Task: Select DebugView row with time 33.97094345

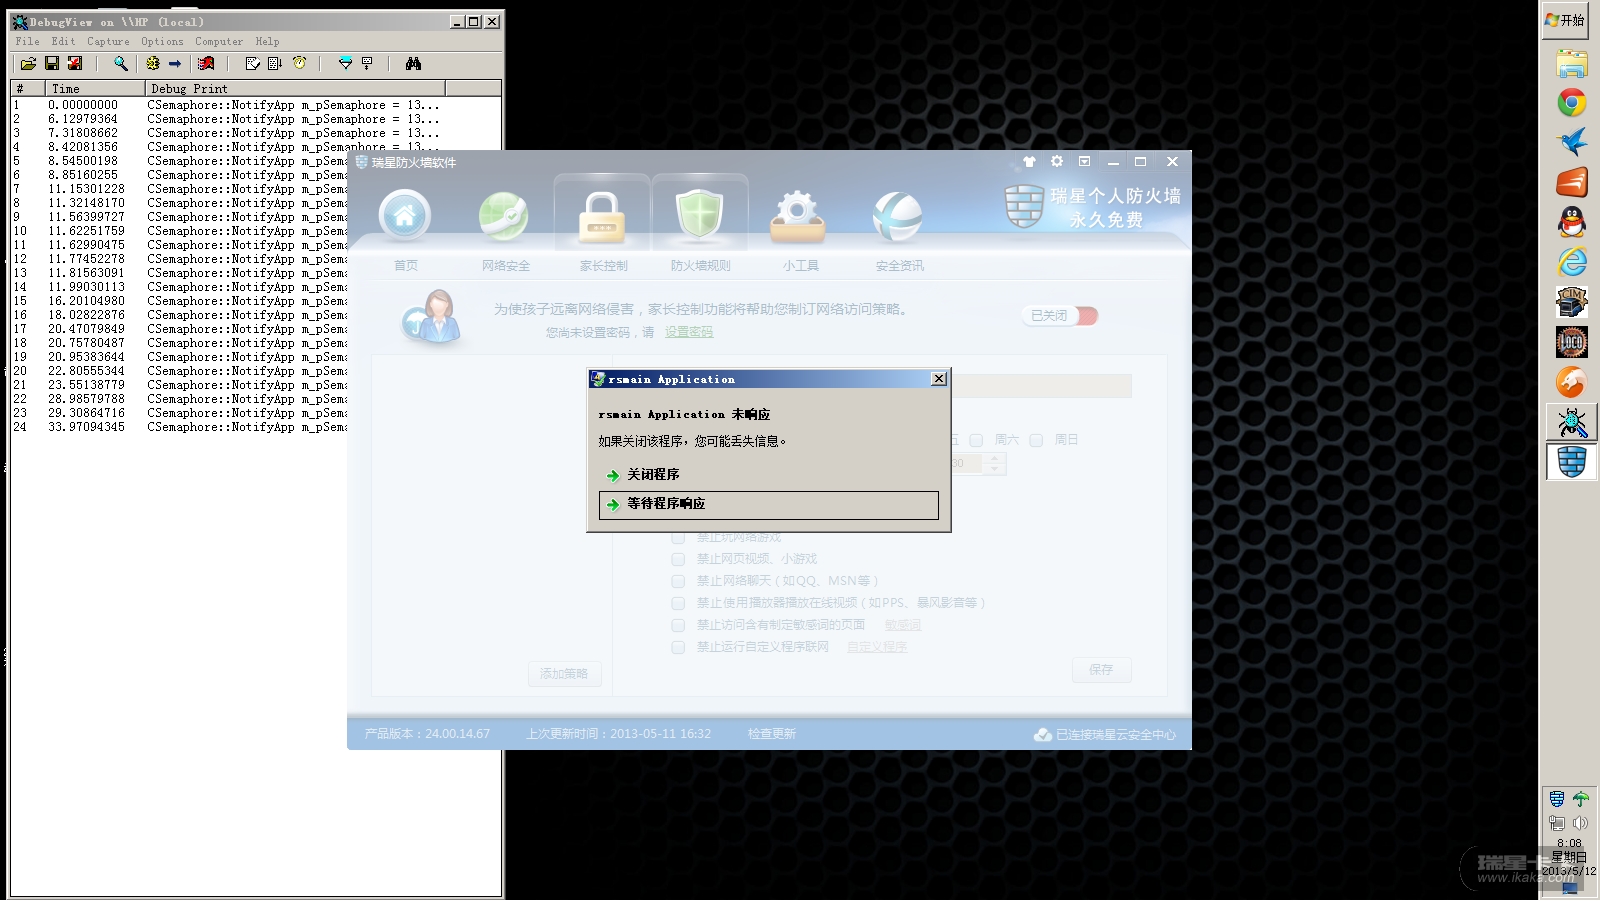Action: coord(178,427)
